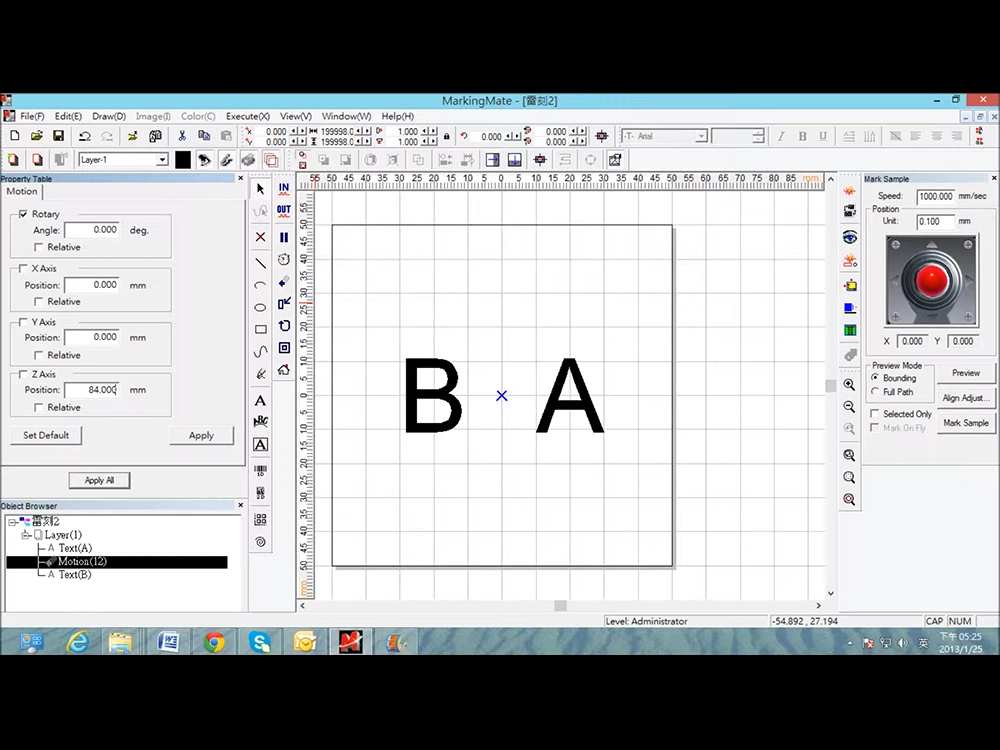Enable the Selected Only checkbox
The width and height of the screenshot is (1000, 750).
[x=875, y=414]
